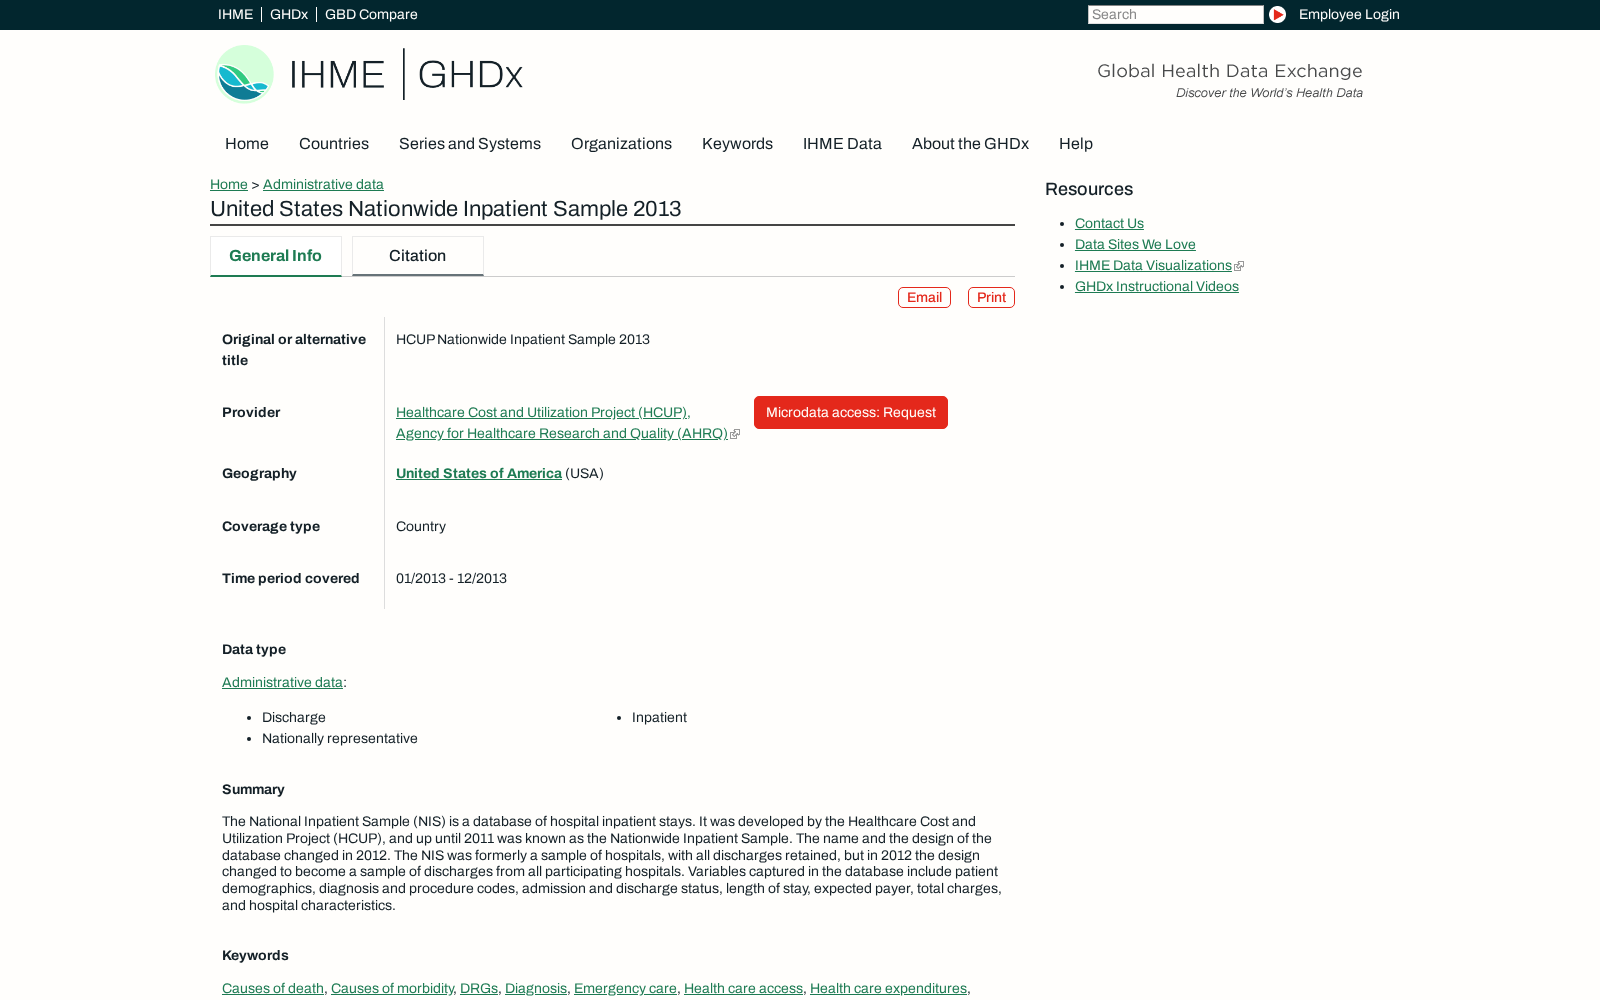Screen dimensions: 1600x1000
Task: Click Causes of morbidity keyword
Action: [x=392, y=988]
